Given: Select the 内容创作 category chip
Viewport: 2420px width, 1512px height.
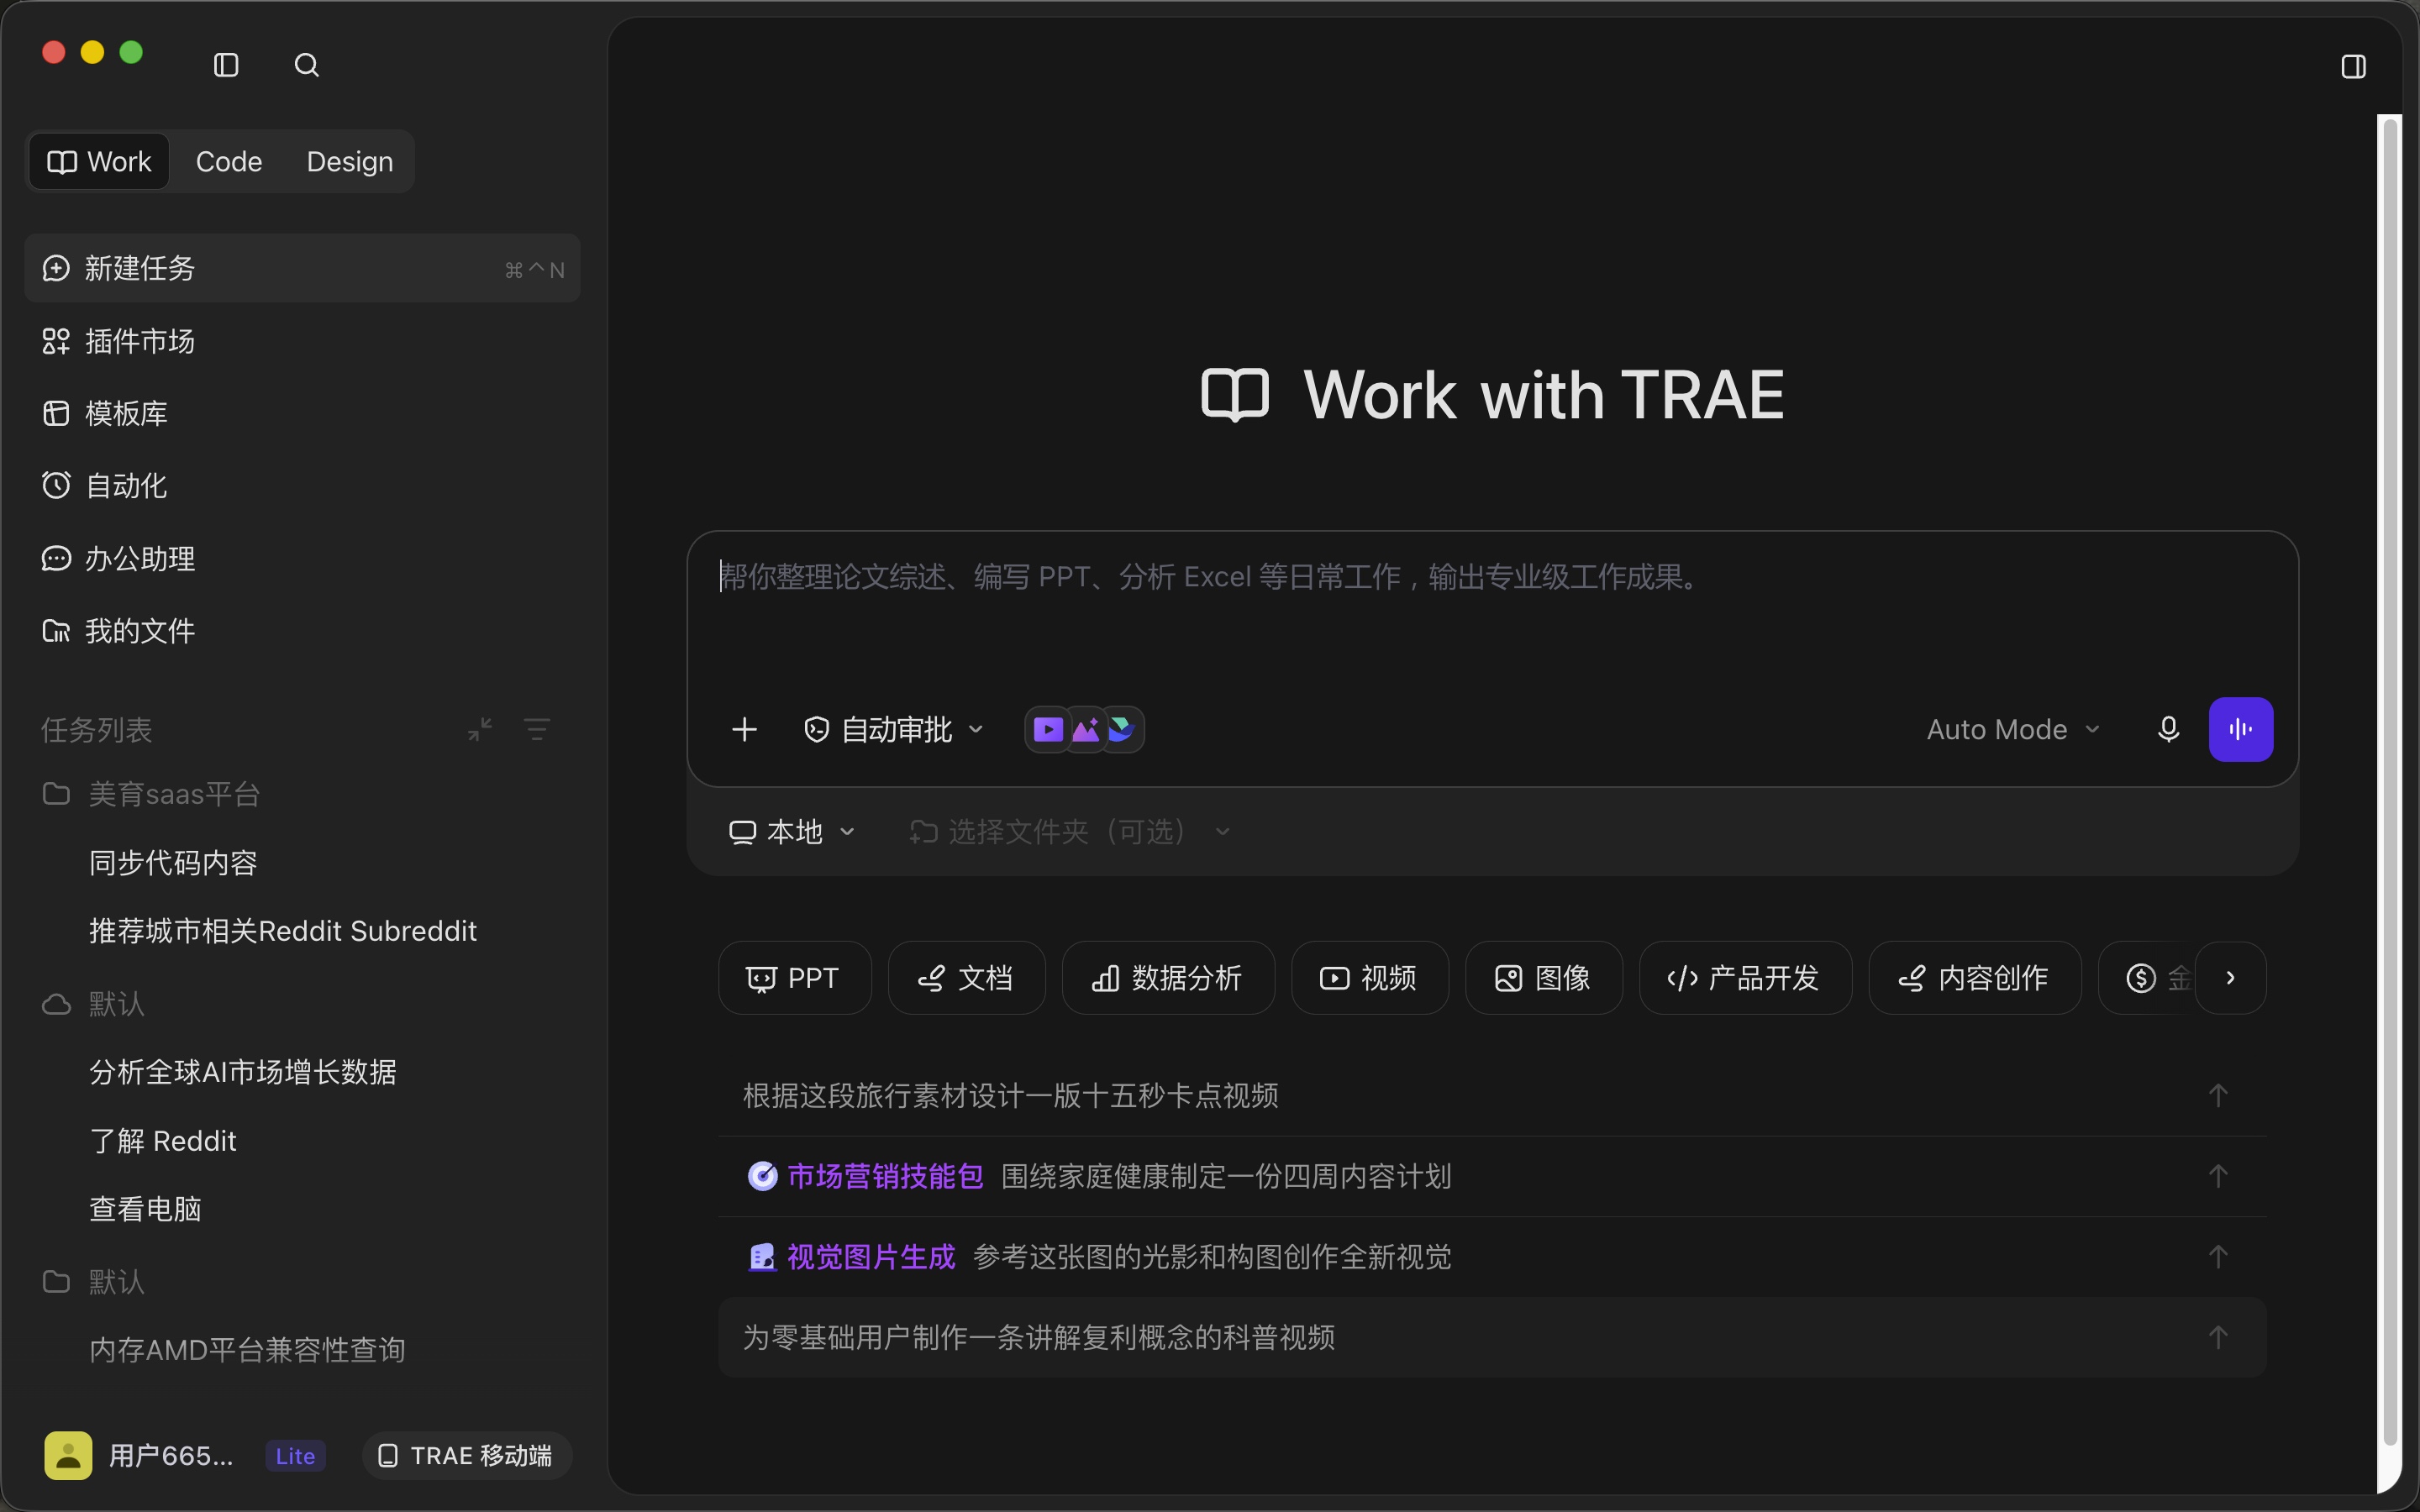Looking at the screenshot, I should [1974, 978].
